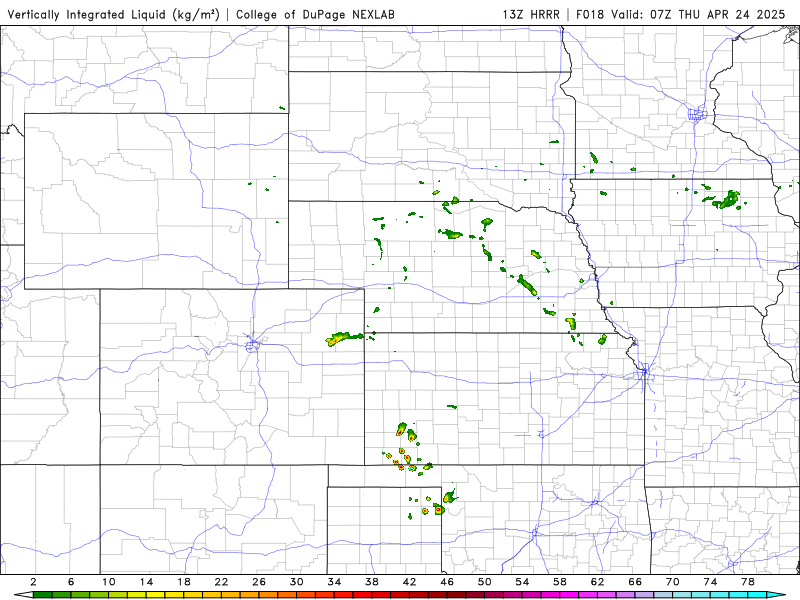This screenshot has height=600, width=800.
Task: Click the color scale value '42'
Action: click(x=410, y=582)
